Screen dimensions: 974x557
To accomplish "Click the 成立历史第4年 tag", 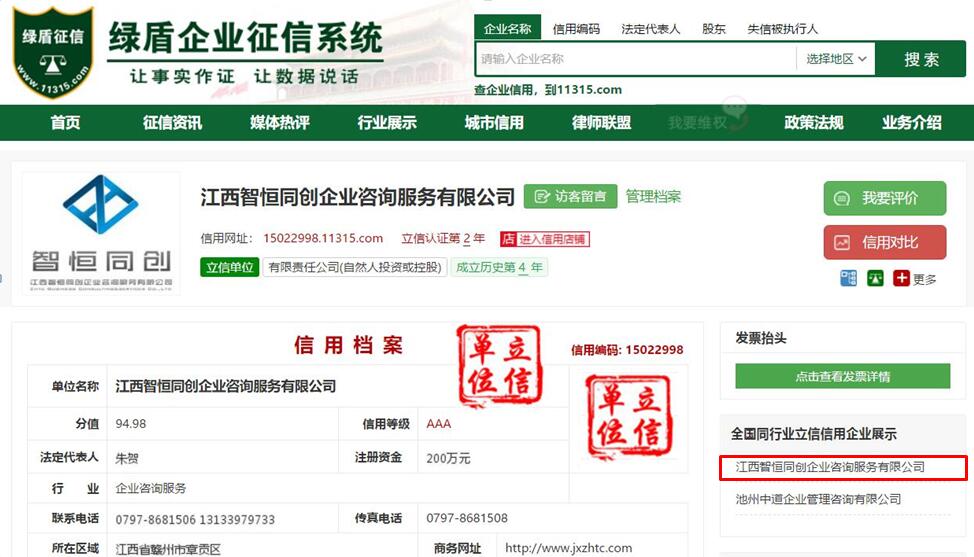I will 499,267.
